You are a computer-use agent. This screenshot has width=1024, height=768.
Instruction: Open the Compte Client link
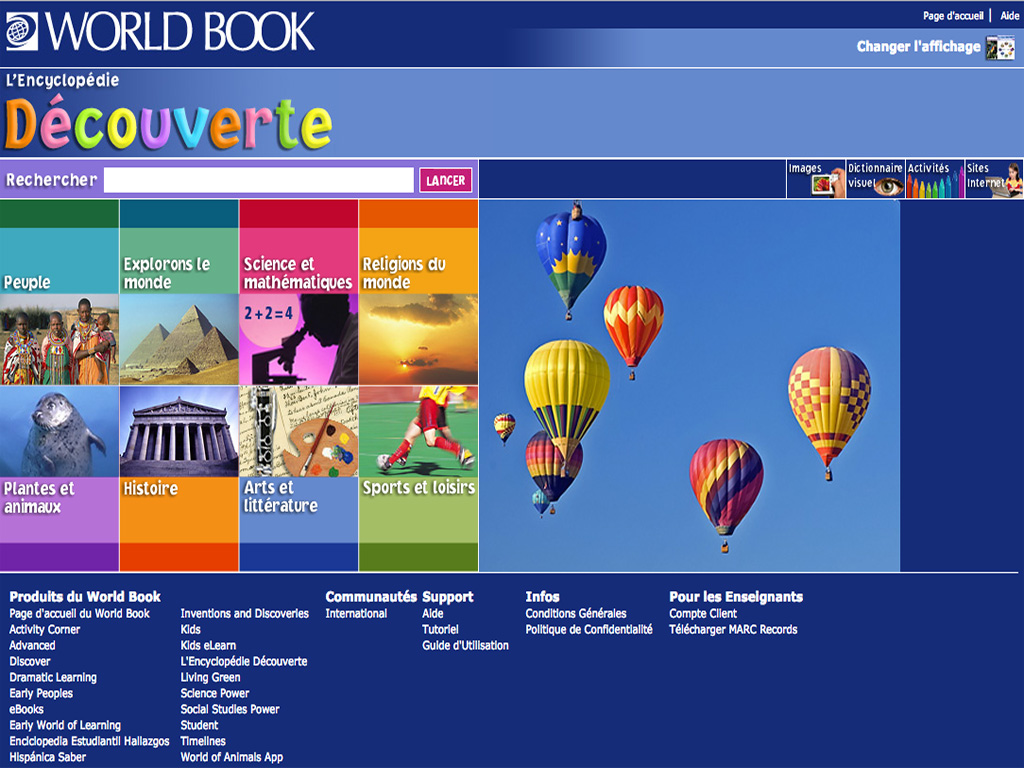tap(703, 613)
